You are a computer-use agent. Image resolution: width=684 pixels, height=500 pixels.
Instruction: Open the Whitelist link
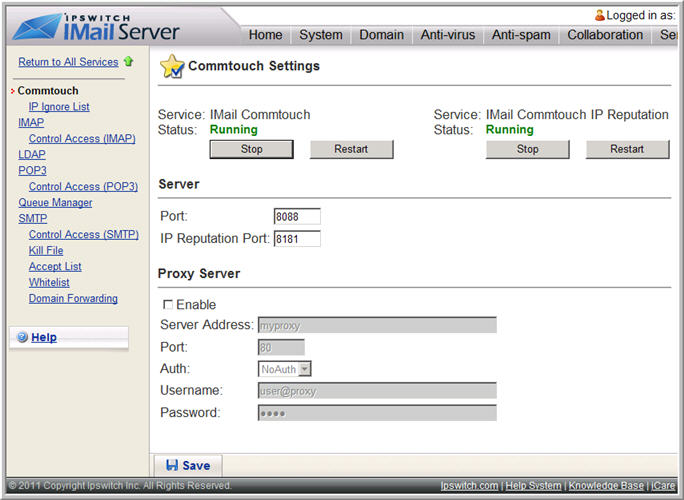coord(49,283)
